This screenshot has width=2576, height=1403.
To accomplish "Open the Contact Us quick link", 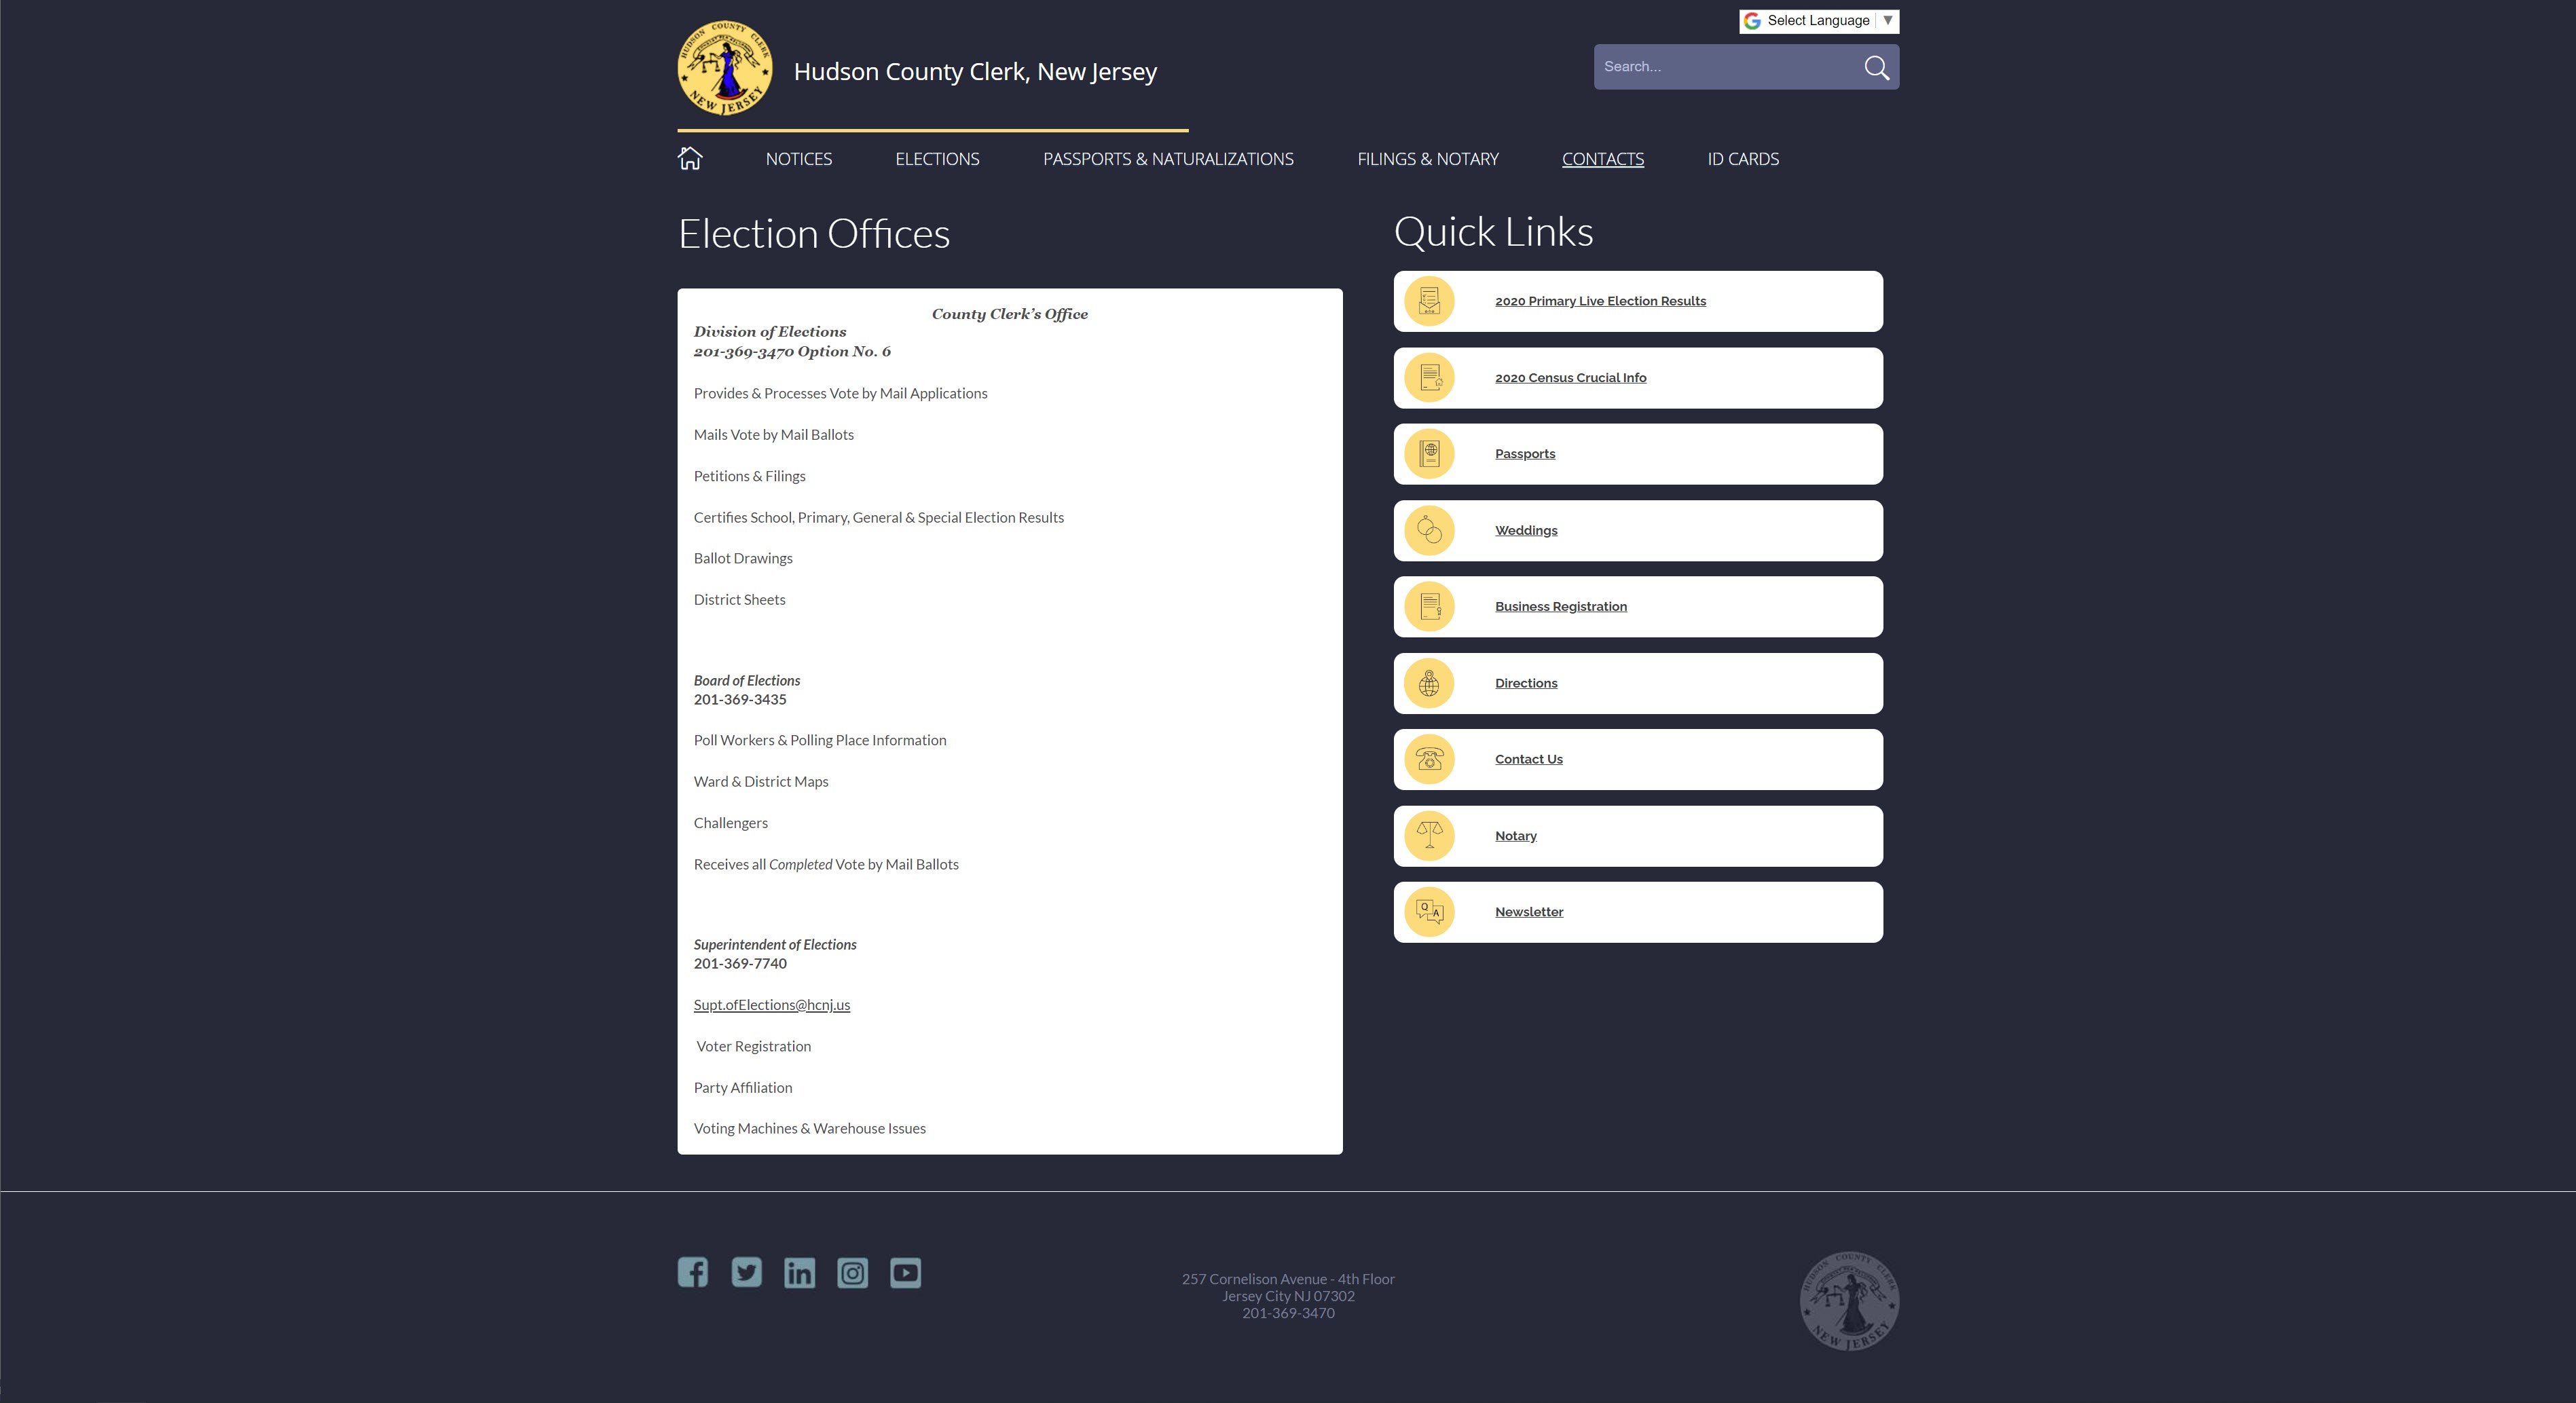I will pos(1528,759).
